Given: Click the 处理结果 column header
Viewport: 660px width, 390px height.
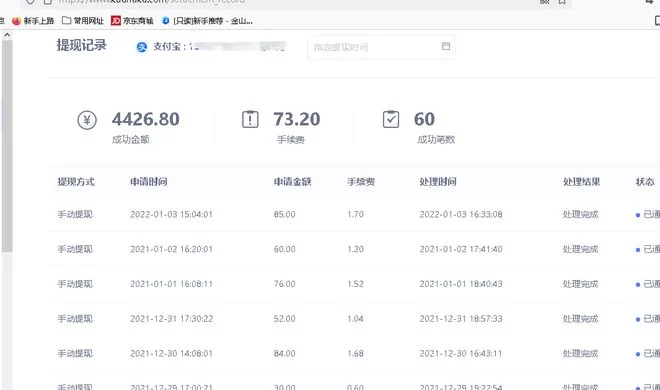Looking at the screenshot, I should point(581,182).
